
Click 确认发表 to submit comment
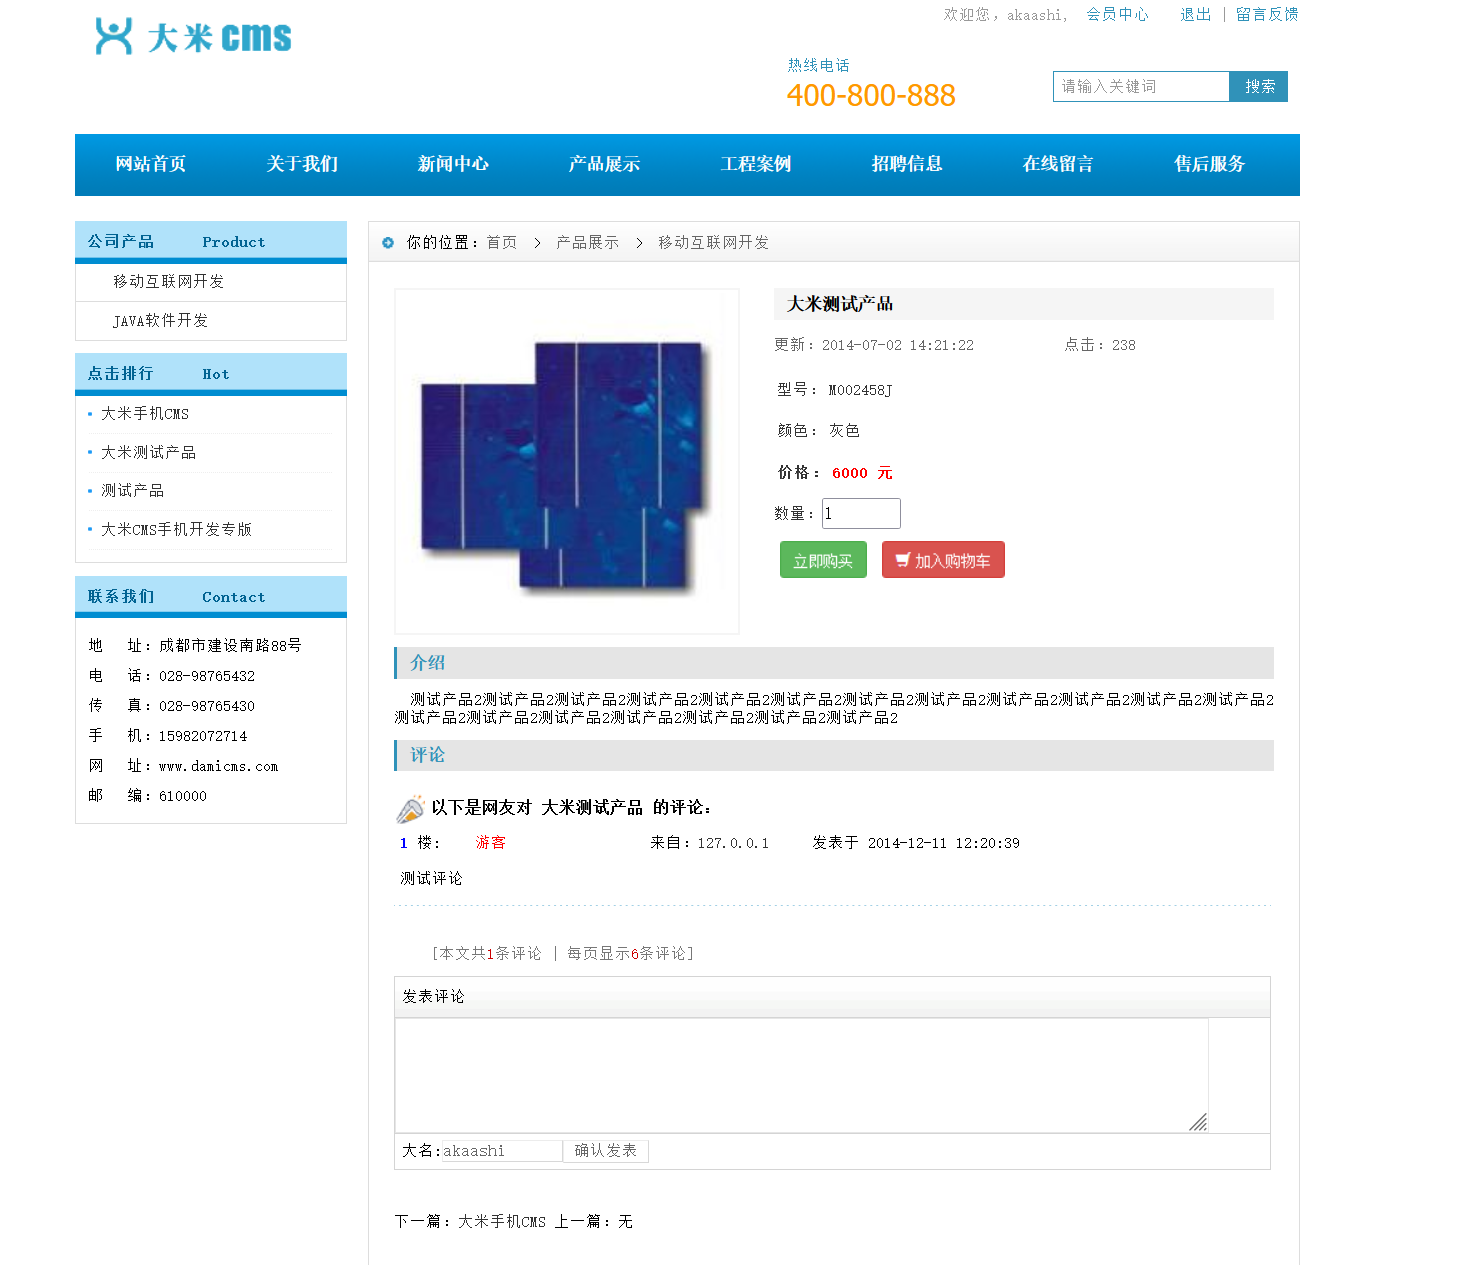tap(606, 1151)
